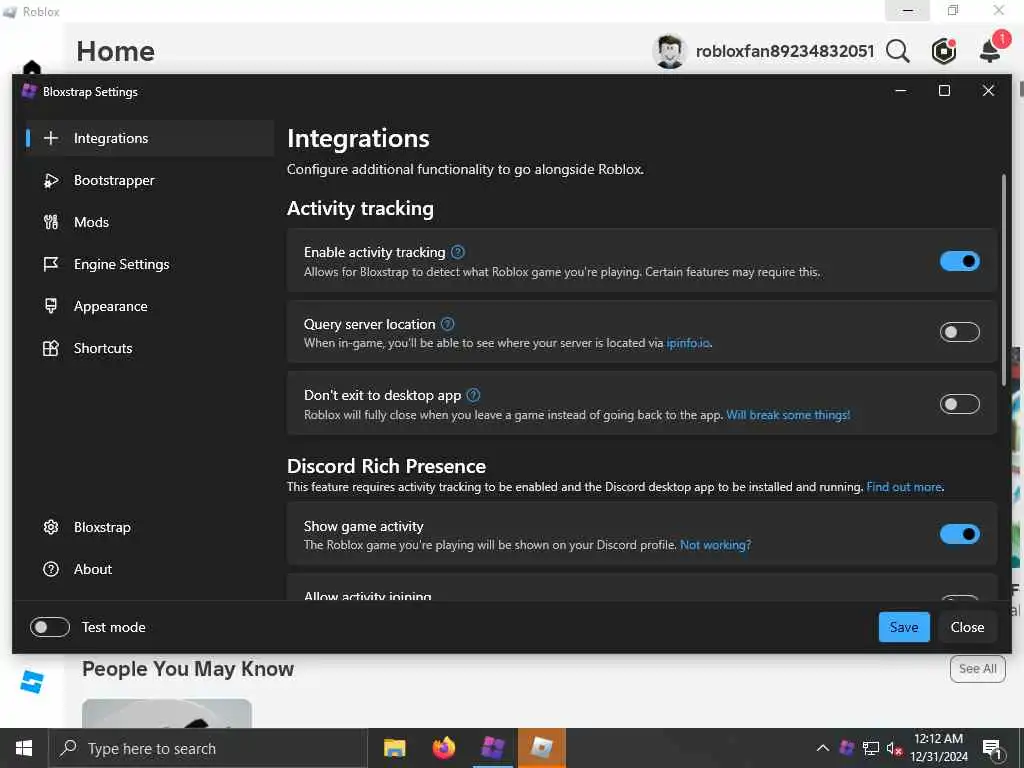
Task: Turn off Show game activity toggle
Action: click(959, 534)
